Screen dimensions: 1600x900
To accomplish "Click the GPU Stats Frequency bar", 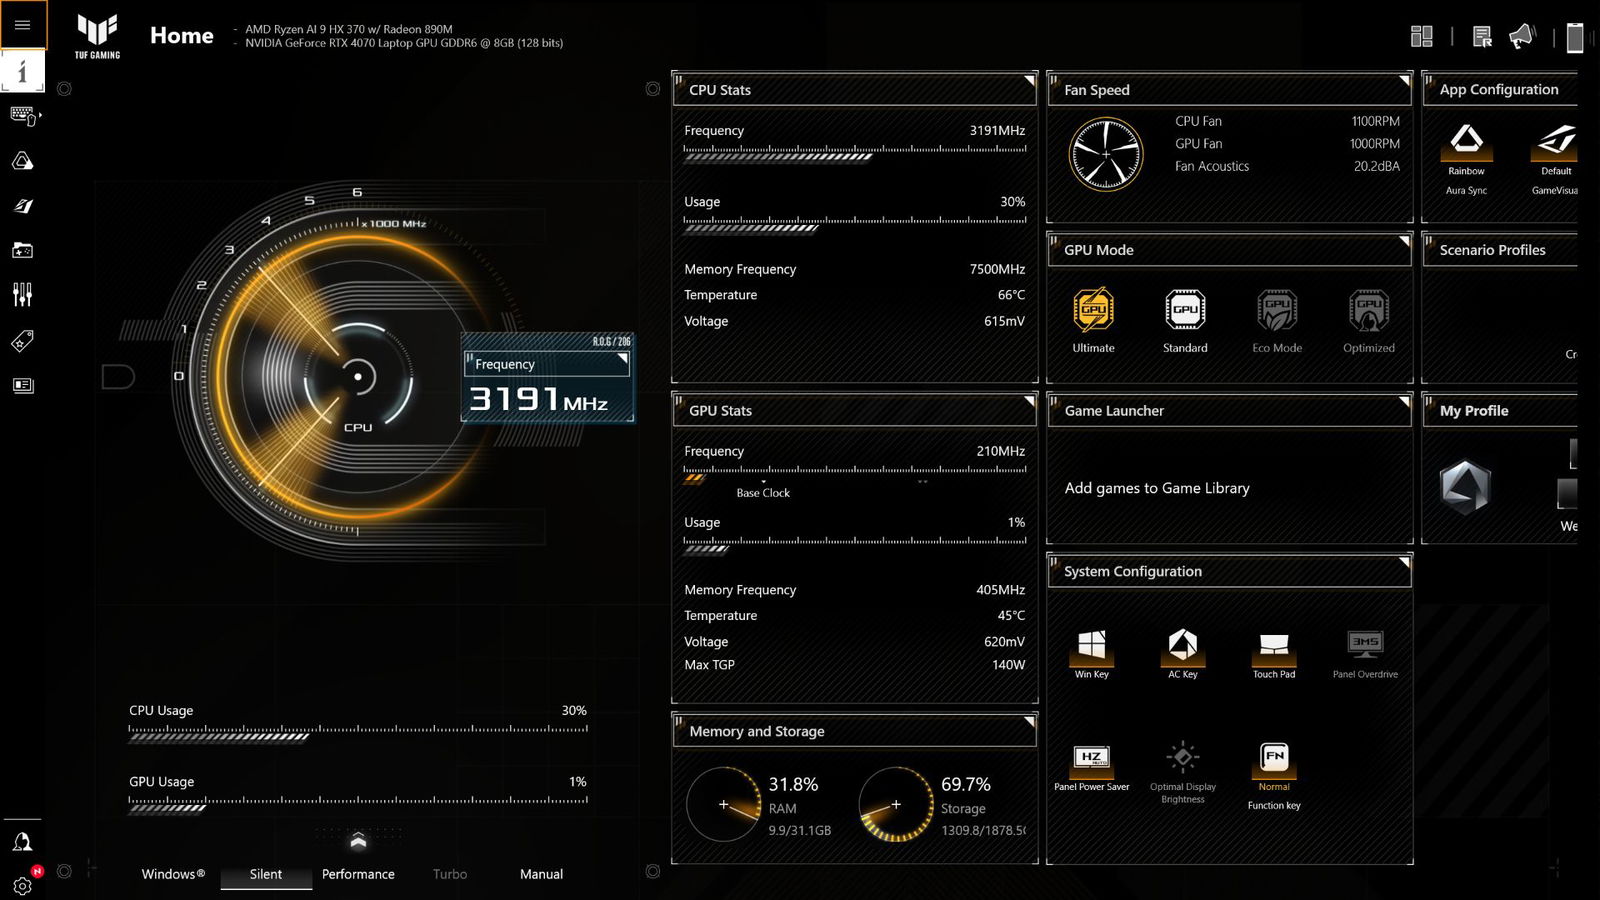I will [x=855, y=473].
